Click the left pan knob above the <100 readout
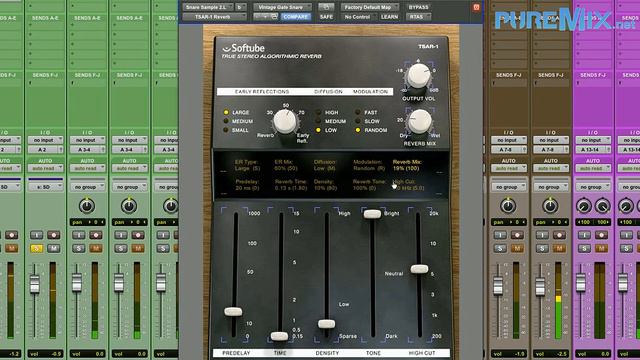This screenshot has width=640, height=360. coord(584,206)
